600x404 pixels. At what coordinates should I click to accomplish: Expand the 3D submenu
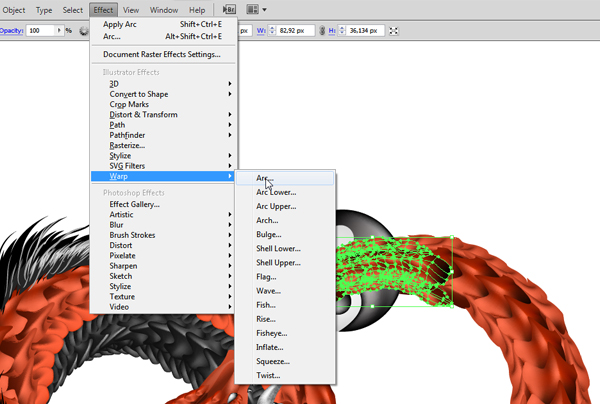(x=163, y=84)
